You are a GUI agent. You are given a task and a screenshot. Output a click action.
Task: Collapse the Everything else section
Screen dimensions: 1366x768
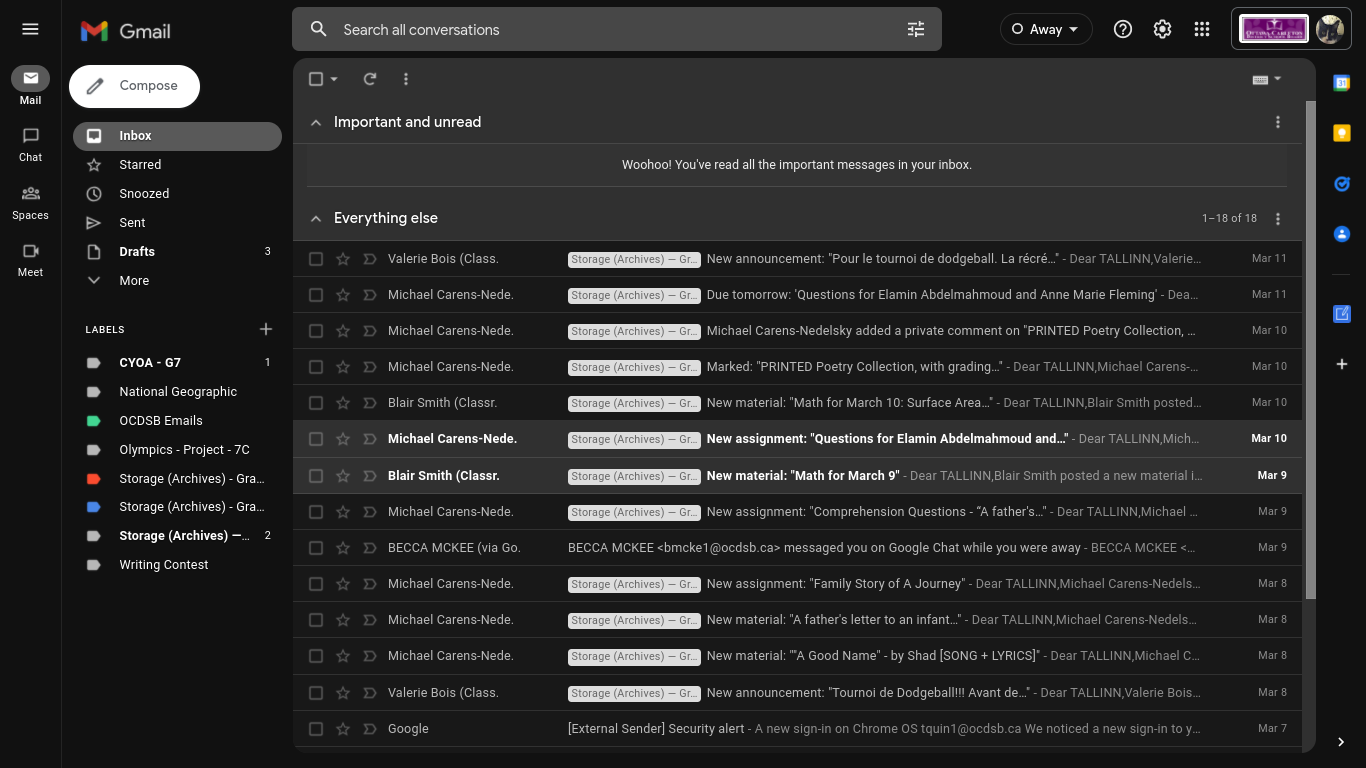click(316, 218)
